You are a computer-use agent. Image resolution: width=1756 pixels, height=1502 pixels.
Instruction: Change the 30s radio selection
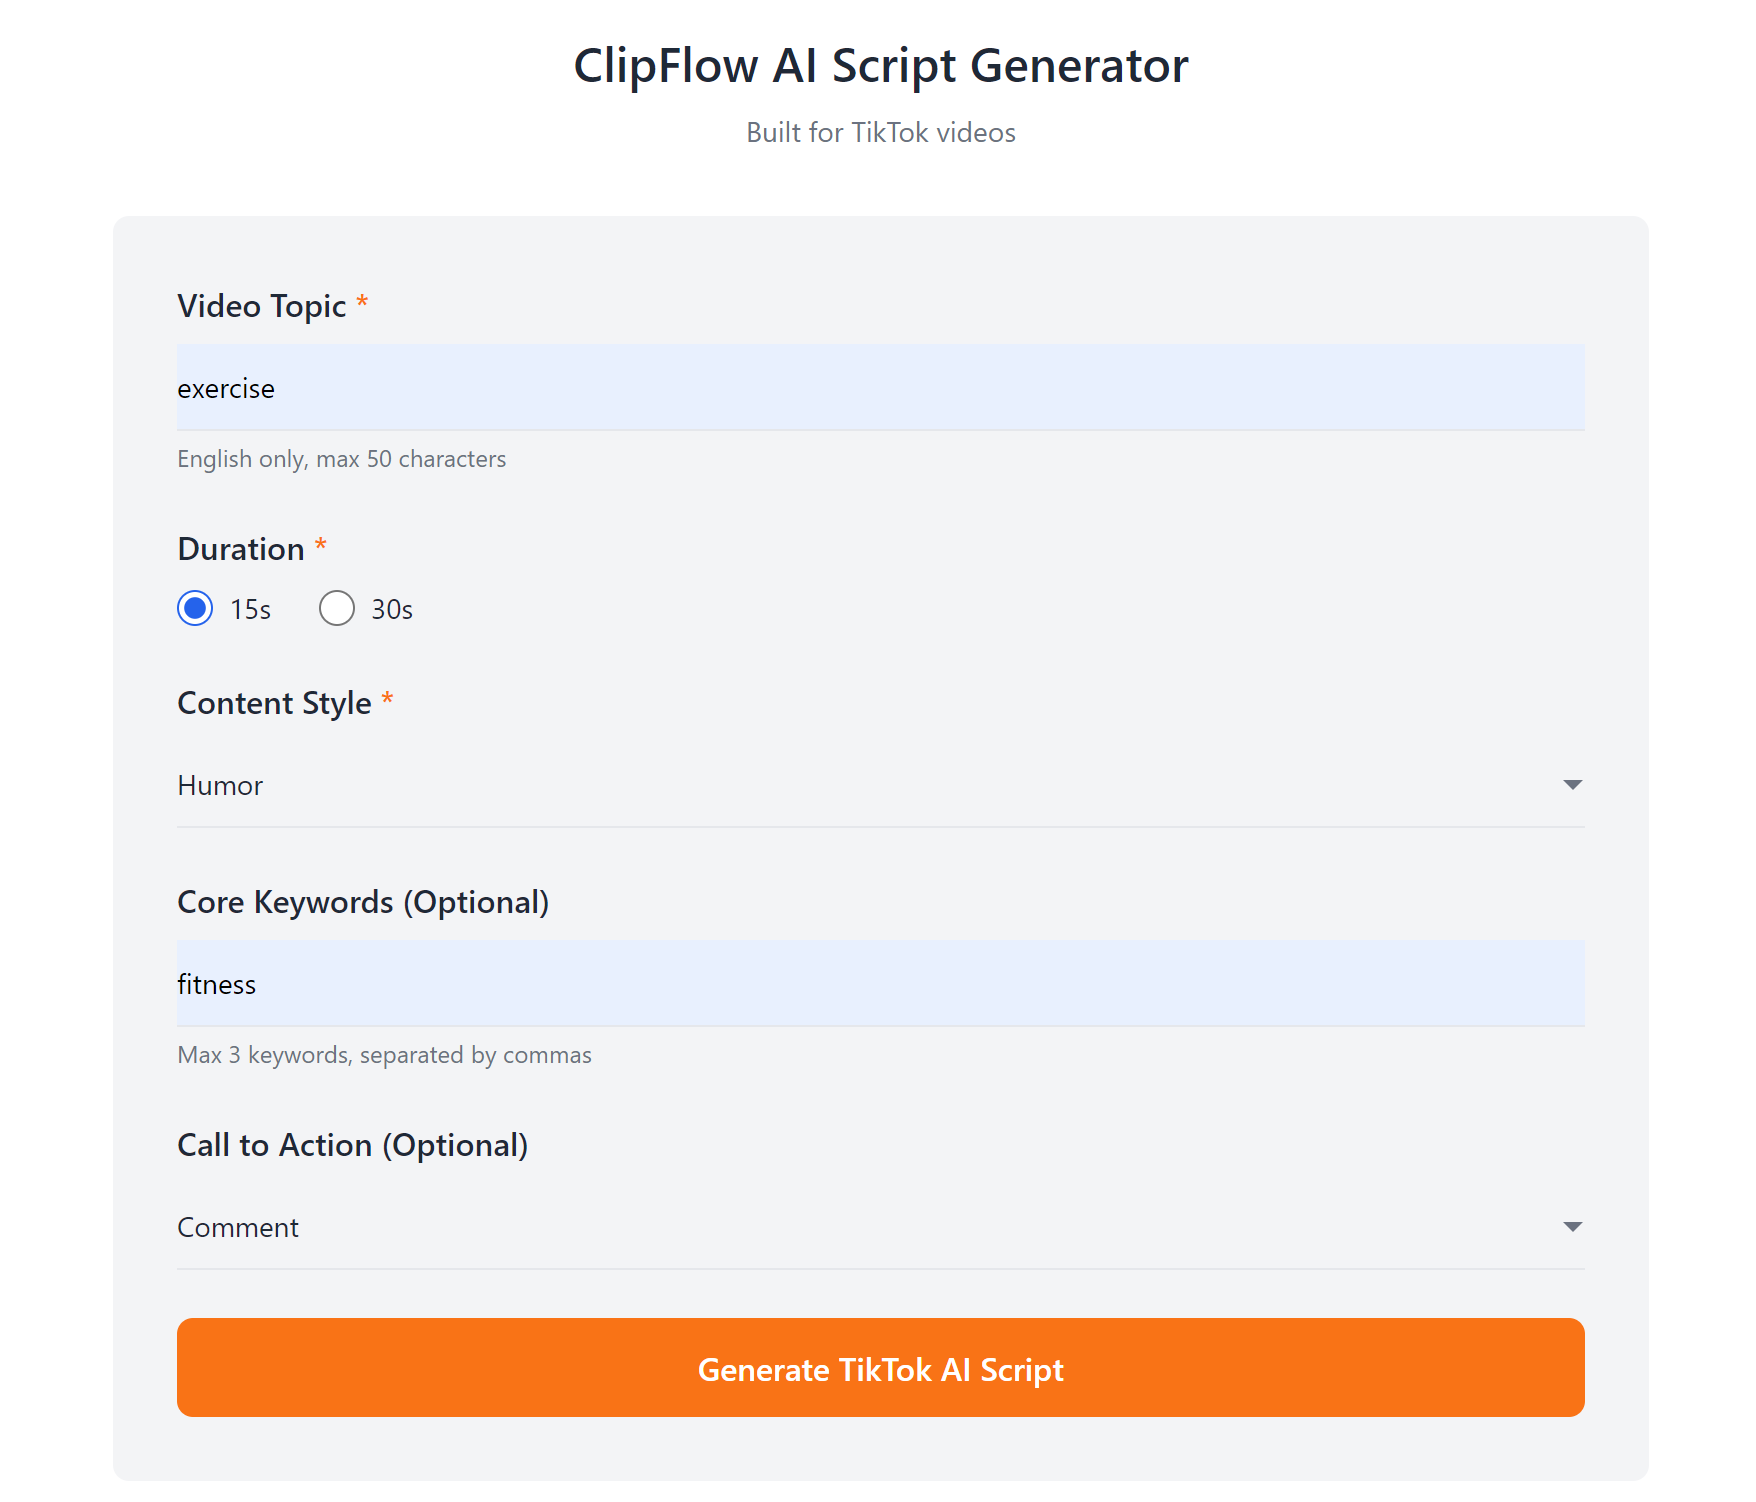coord(337,607)
